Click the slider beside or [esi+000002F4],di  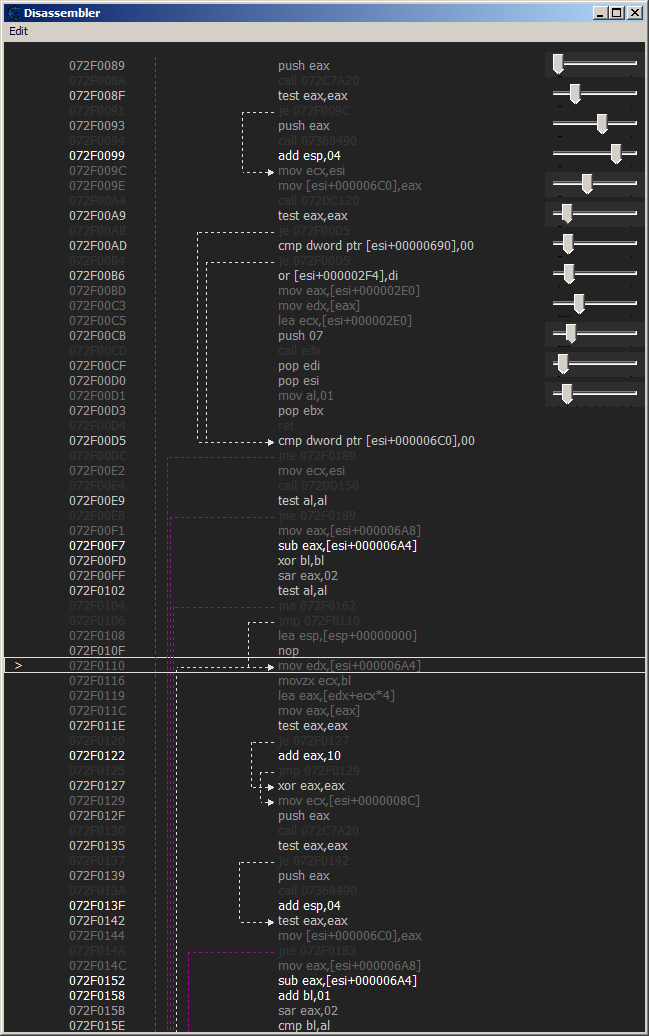coord(595,273)
